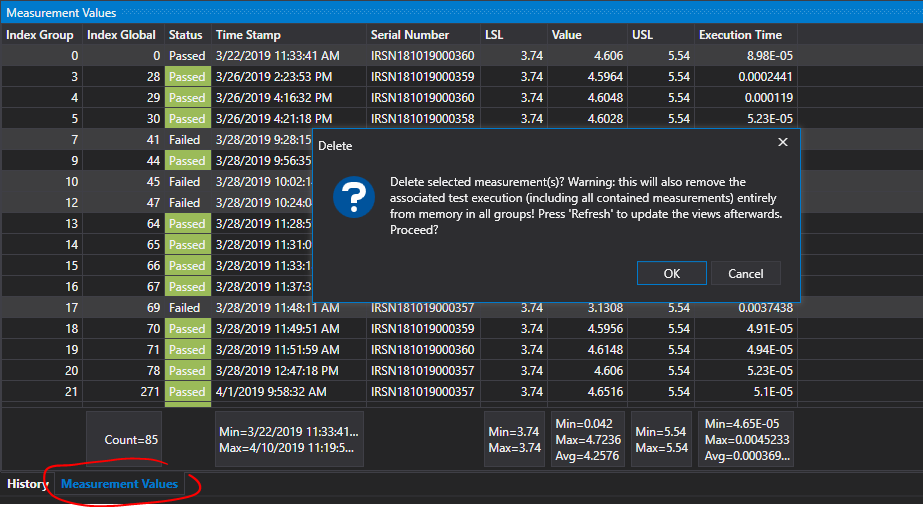The height and width of the screenshot is (507, 923).
Task: Confirm deletion with the OK button
Action: [x=672, y=273]
